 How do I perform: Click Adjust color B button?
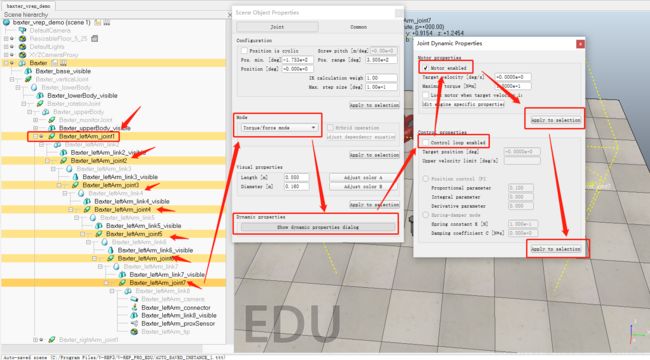[363, 187]
